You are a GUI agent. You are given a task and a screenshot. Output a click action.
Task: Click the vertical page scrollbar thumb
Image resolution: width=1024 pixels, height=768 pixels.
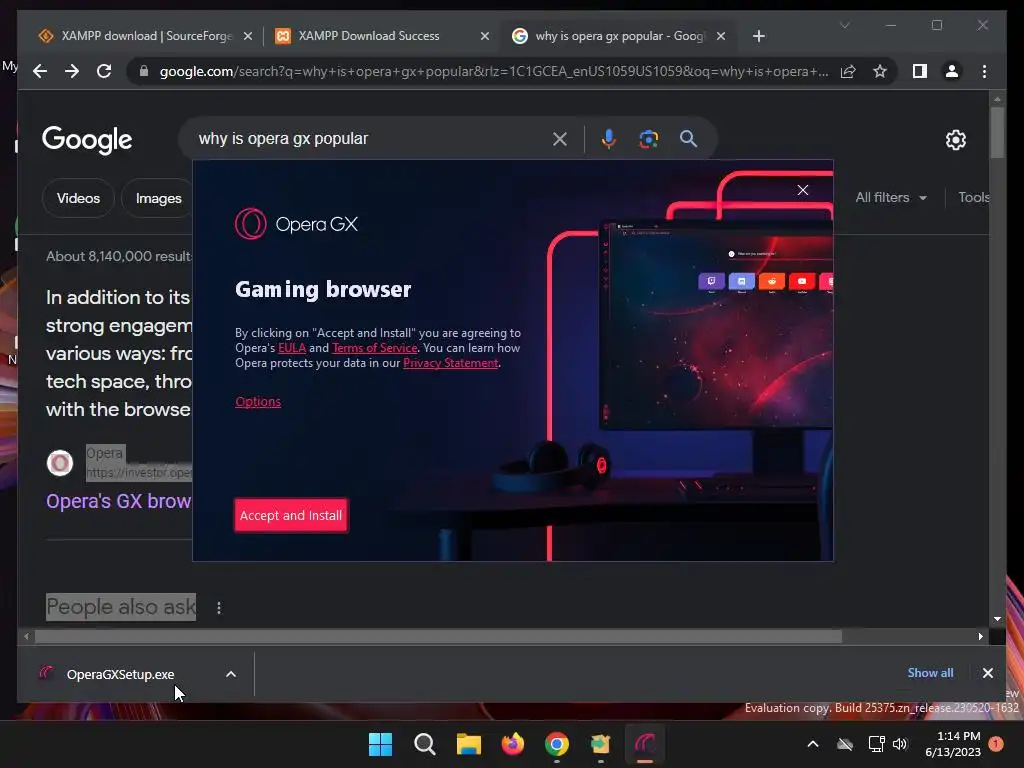tap(997, 133)
